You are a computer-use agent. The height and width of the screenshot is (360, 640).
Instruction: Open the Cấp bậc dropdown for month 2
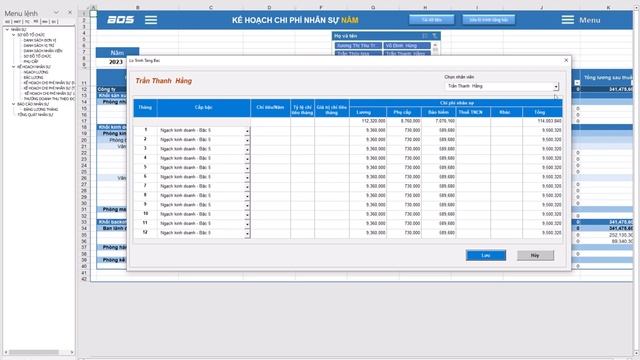(x=247, y=140)
